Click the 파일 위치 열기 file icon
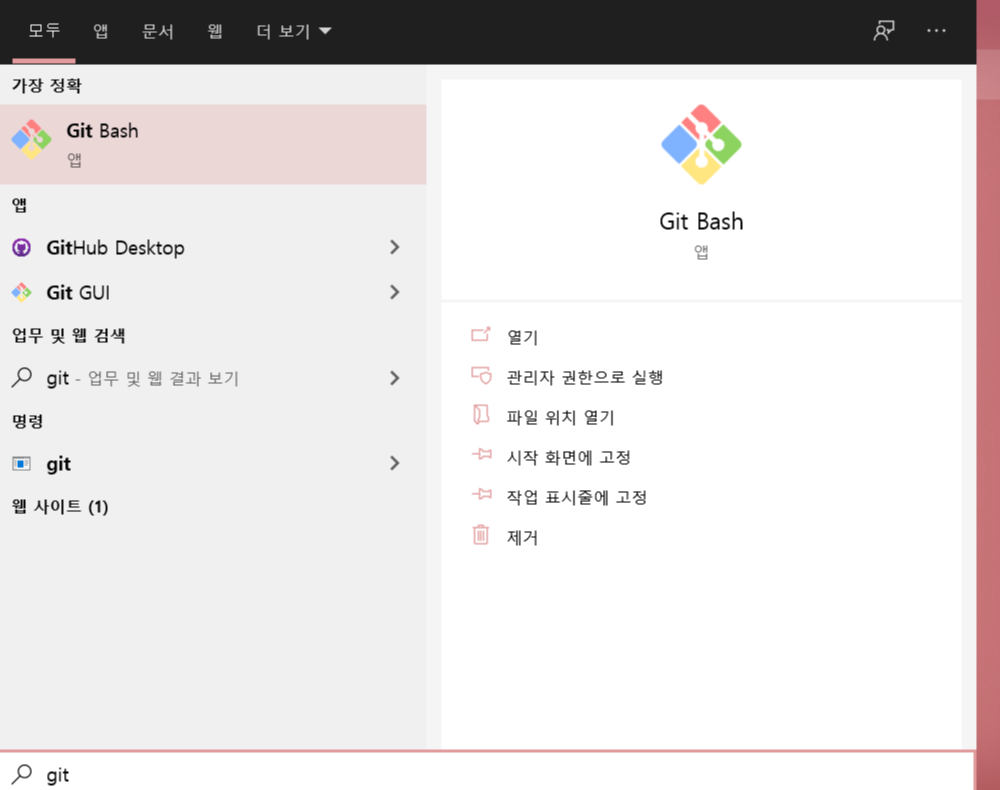 481,414
